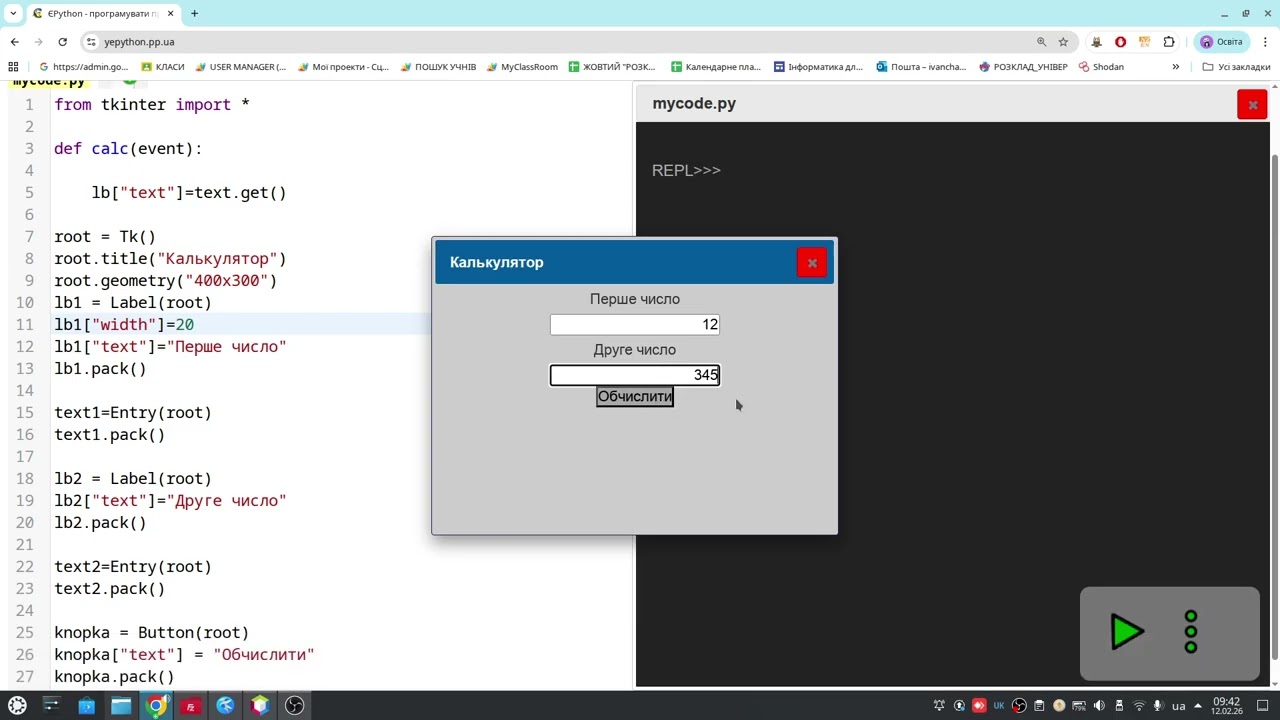1280x720 pixels.
Task: Expand hidden system tray icons arrow
Action: pos(1198,706)
